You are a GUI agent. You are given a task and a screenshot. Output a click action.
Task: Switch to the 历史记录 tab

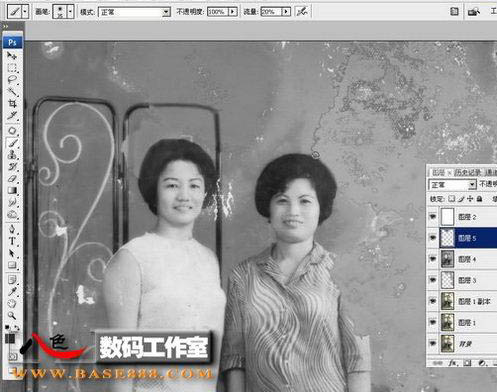(x=467, y=172)
